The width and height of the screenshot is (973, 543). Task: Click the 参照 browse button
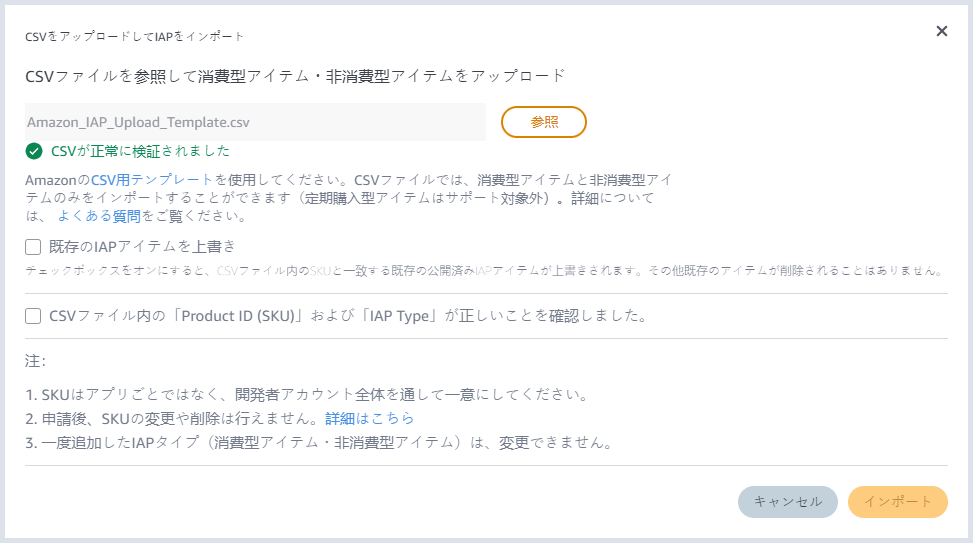[x=543, y=122]
